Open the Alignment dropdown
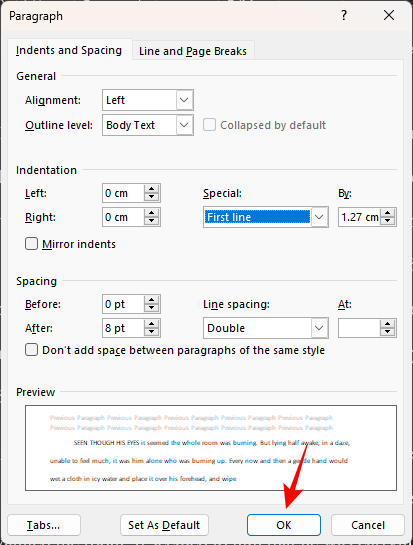This screenshot has width=413, height=545. point(148,100)
